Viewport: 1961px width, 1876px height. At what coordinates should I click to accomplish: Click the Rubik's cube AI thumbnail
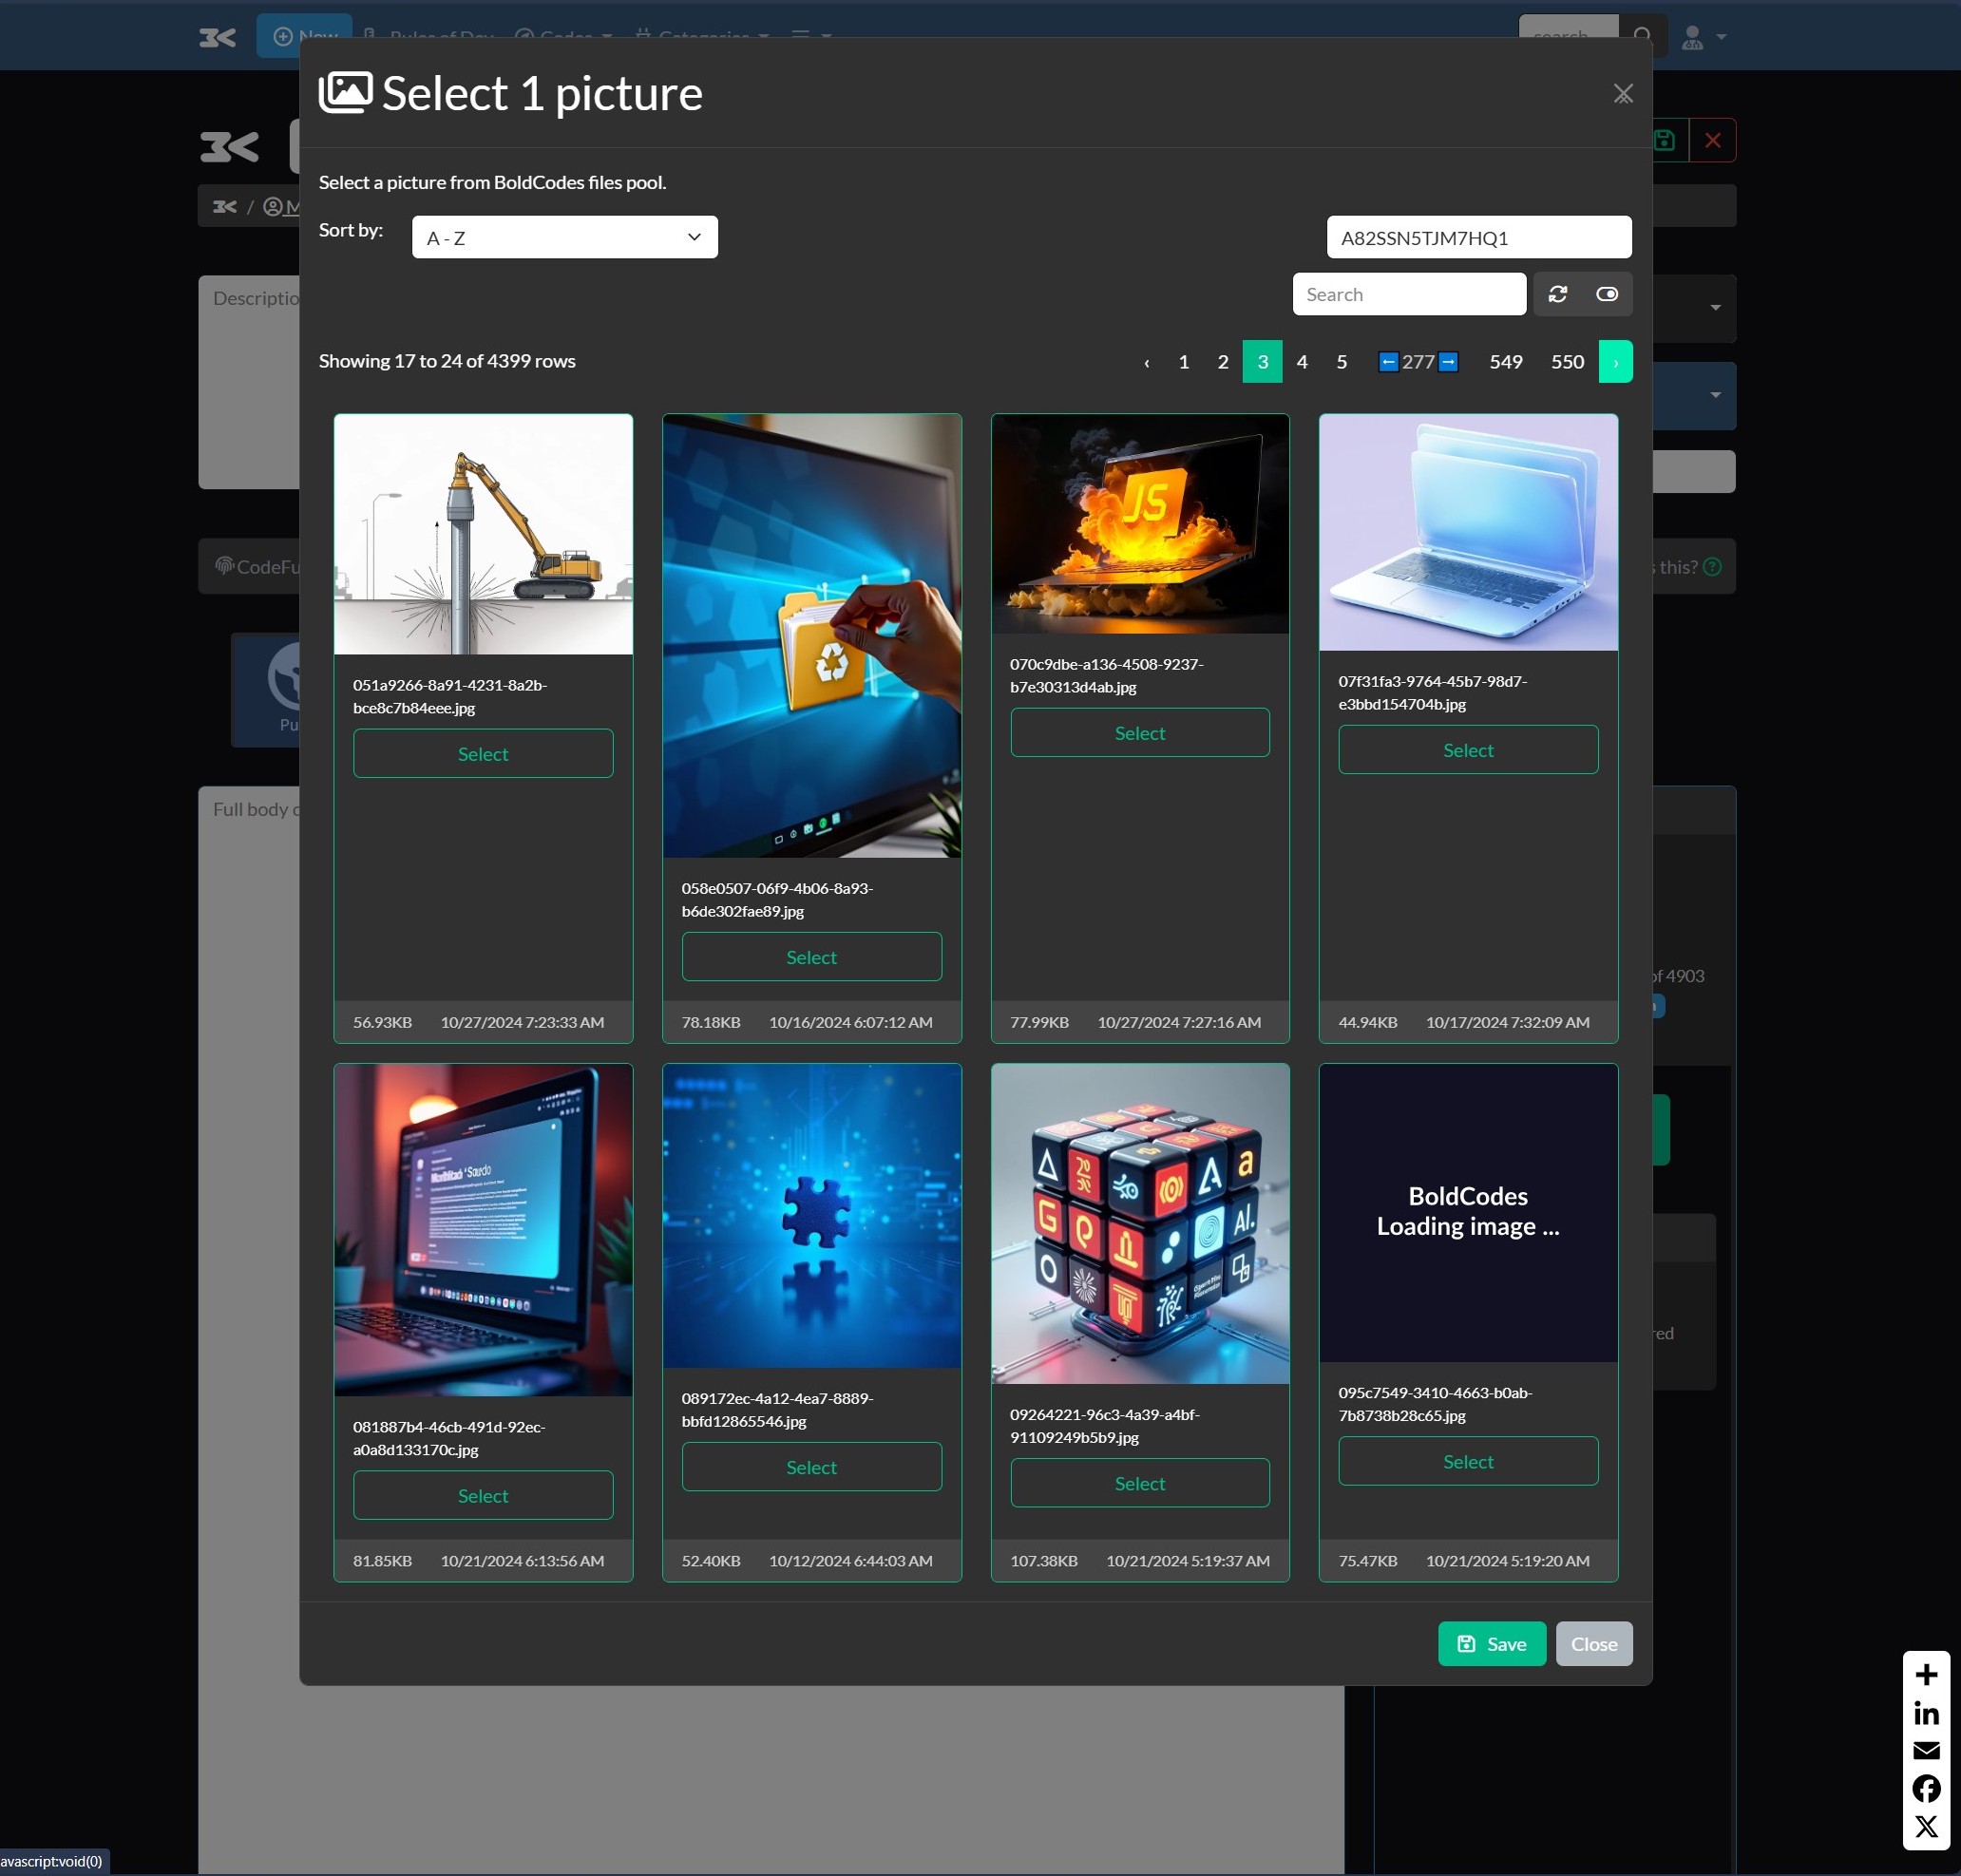point(1139,1223)
